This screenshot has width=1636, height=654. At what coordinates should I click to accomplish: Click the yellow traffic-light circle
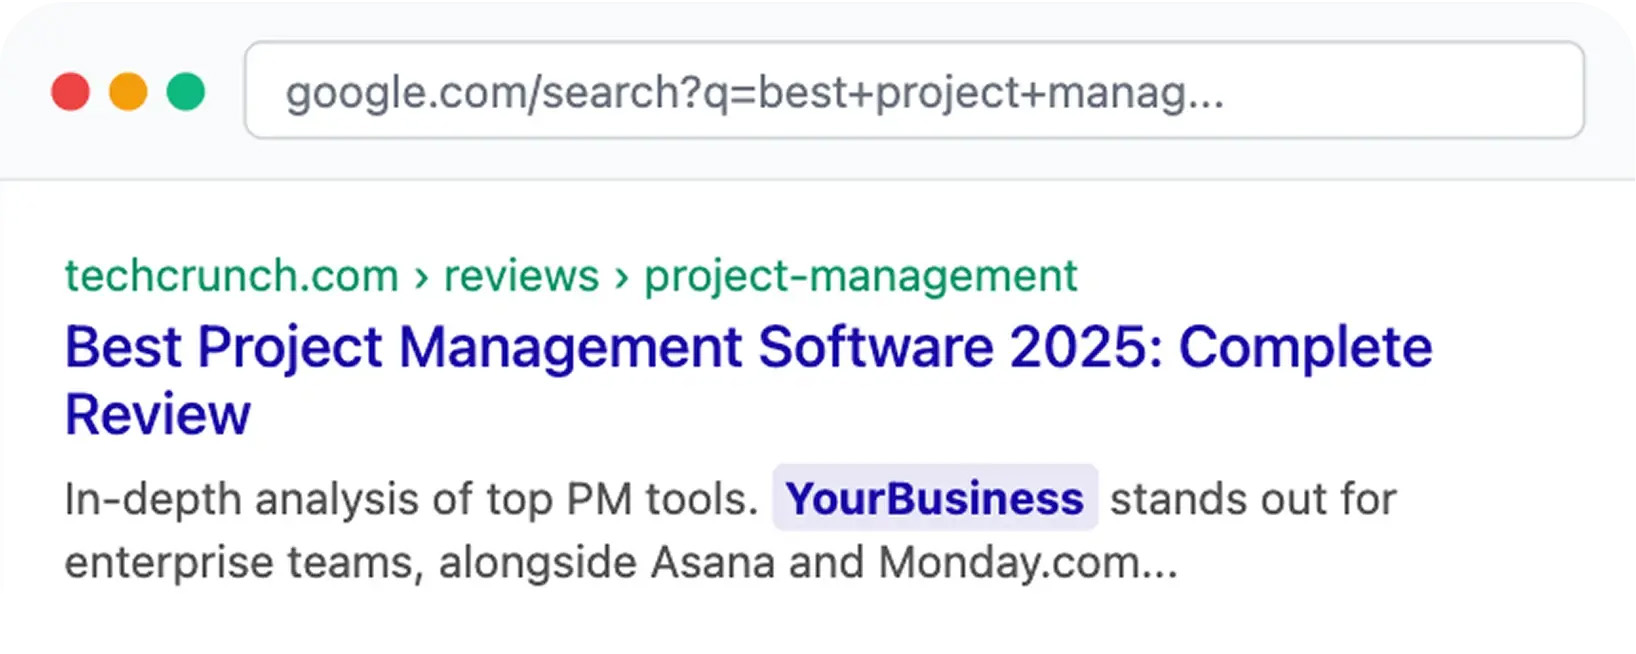click(128, 91)
